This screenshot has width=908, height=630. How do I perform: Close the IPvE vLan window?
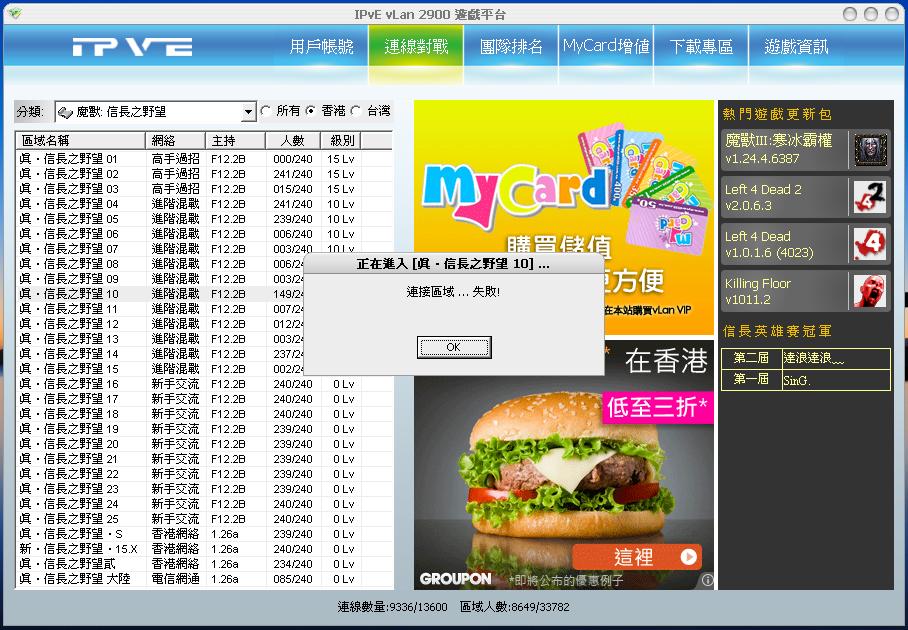click(x=892, y=14)
